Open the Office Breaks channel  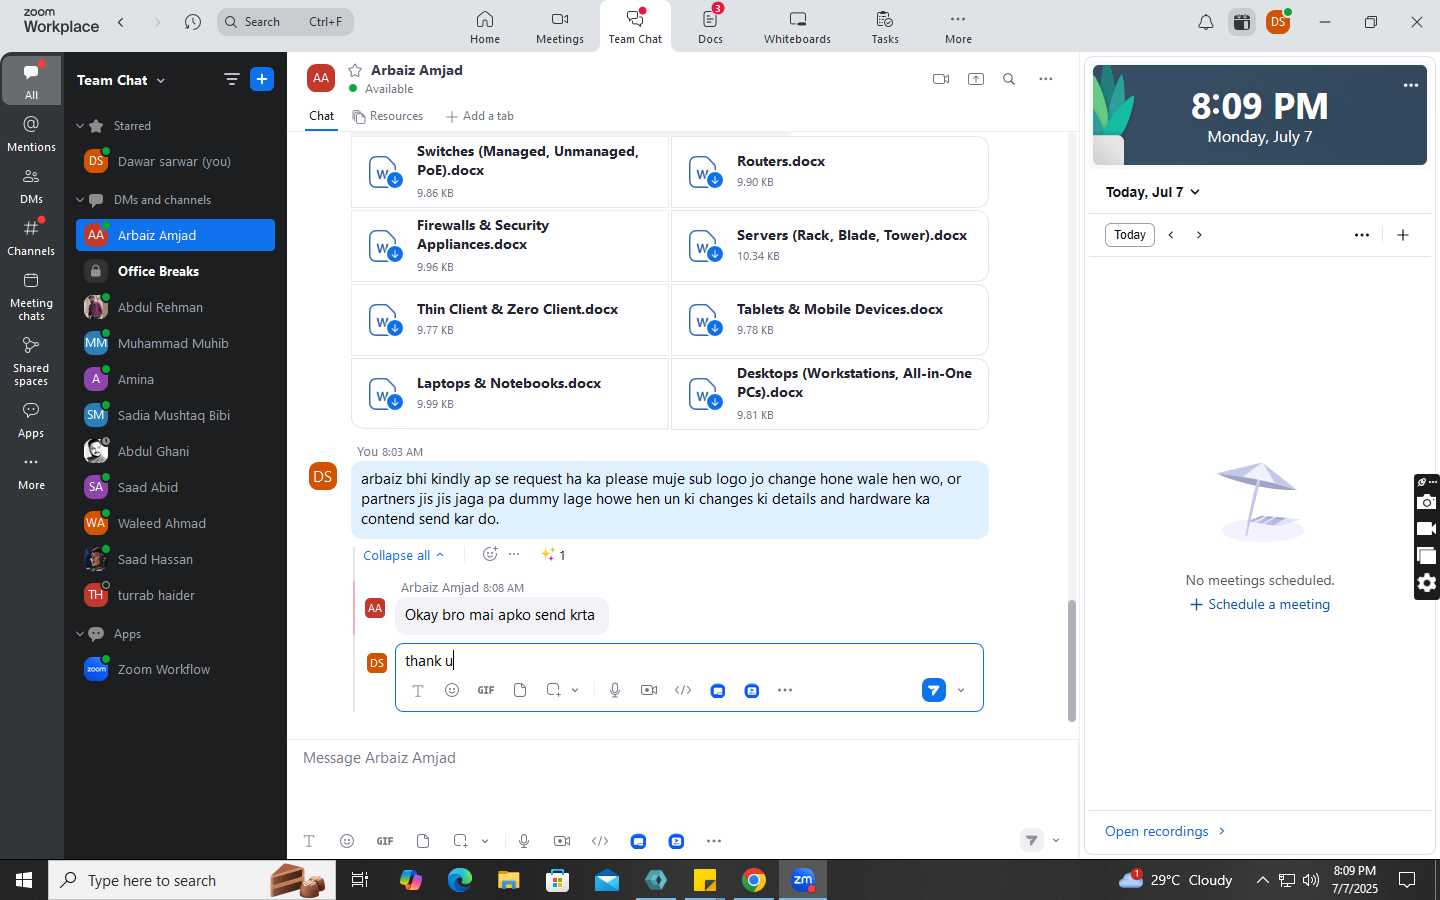(x=176, y=271)
